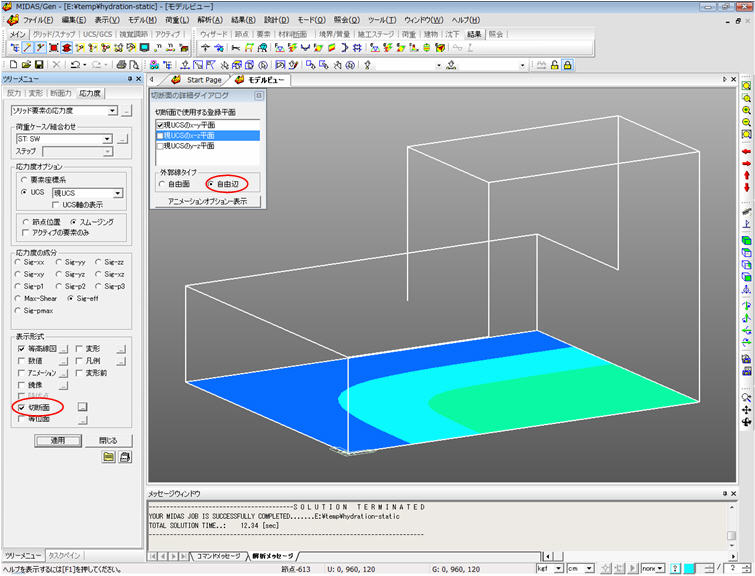Viewport: 755px width, 576px height.
Task: Select the メイン toolbar tab
Action: (x=18, y=34)
